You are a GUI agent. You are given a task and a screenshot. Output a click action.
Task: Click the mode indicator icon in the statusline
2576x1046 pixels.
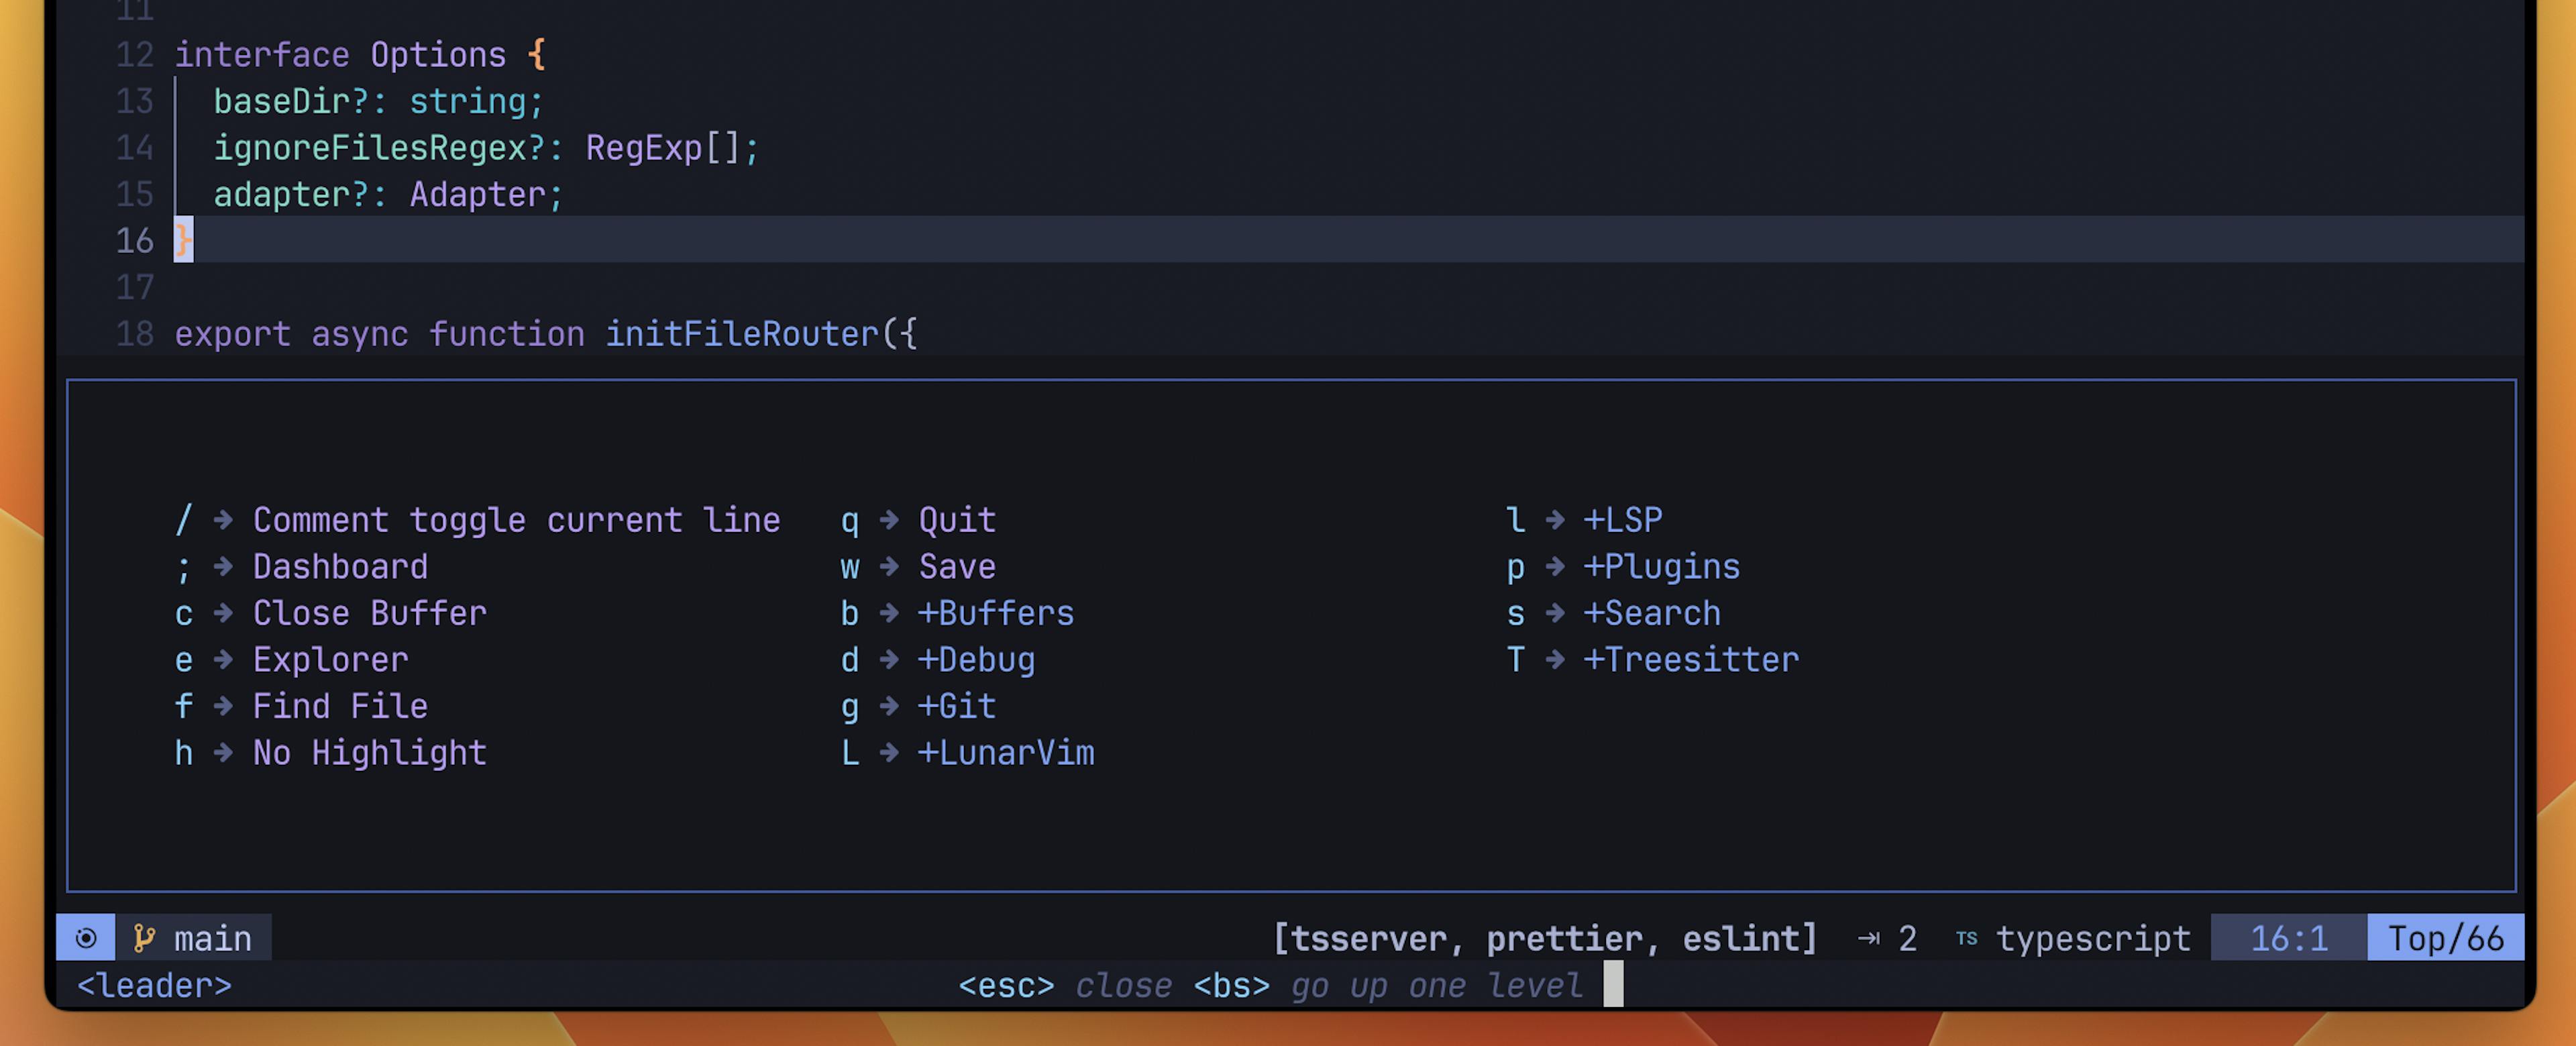click(x=85, y=938)
